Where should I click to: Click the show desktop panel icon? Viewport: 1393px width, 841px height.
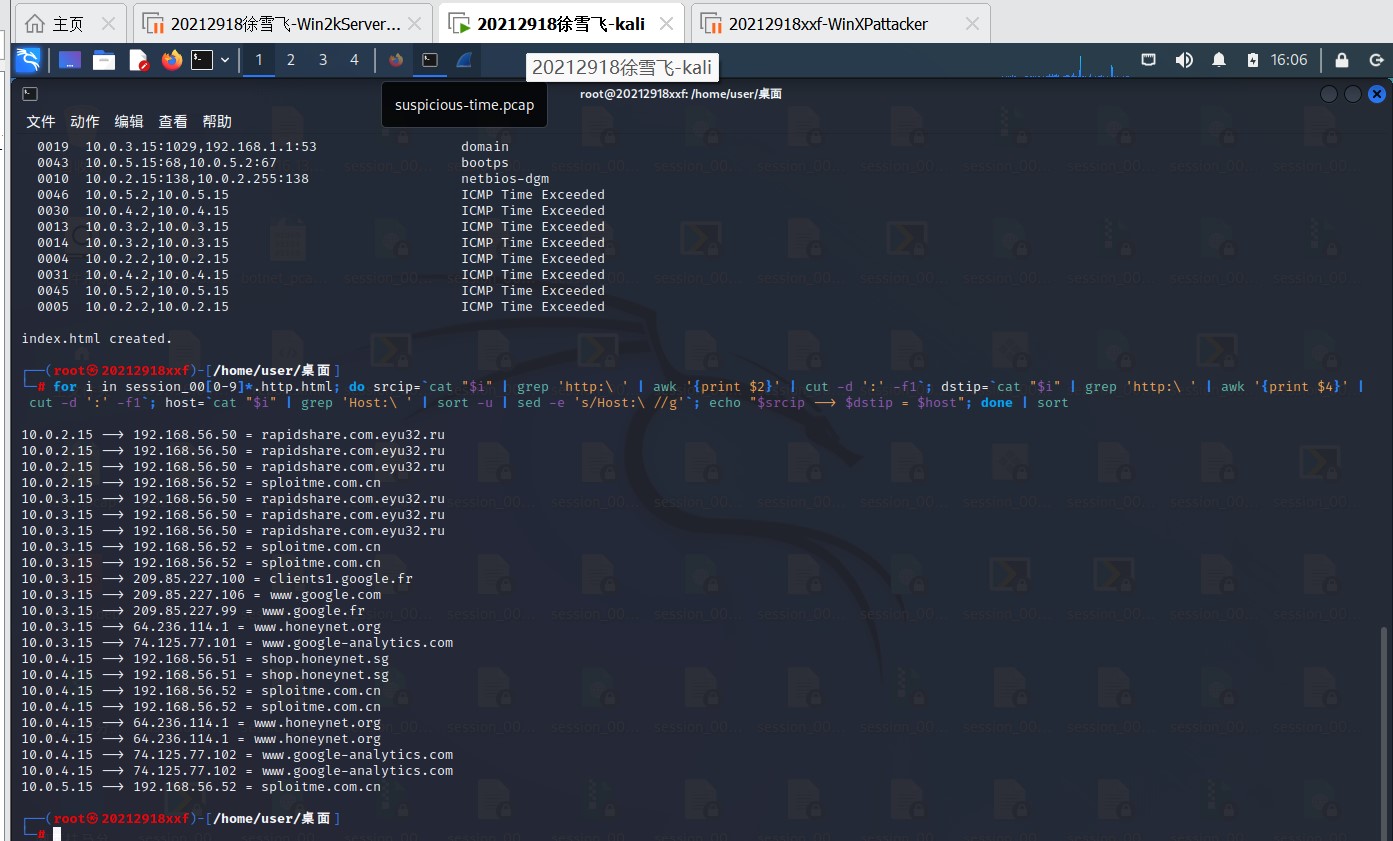click(69, 60)
